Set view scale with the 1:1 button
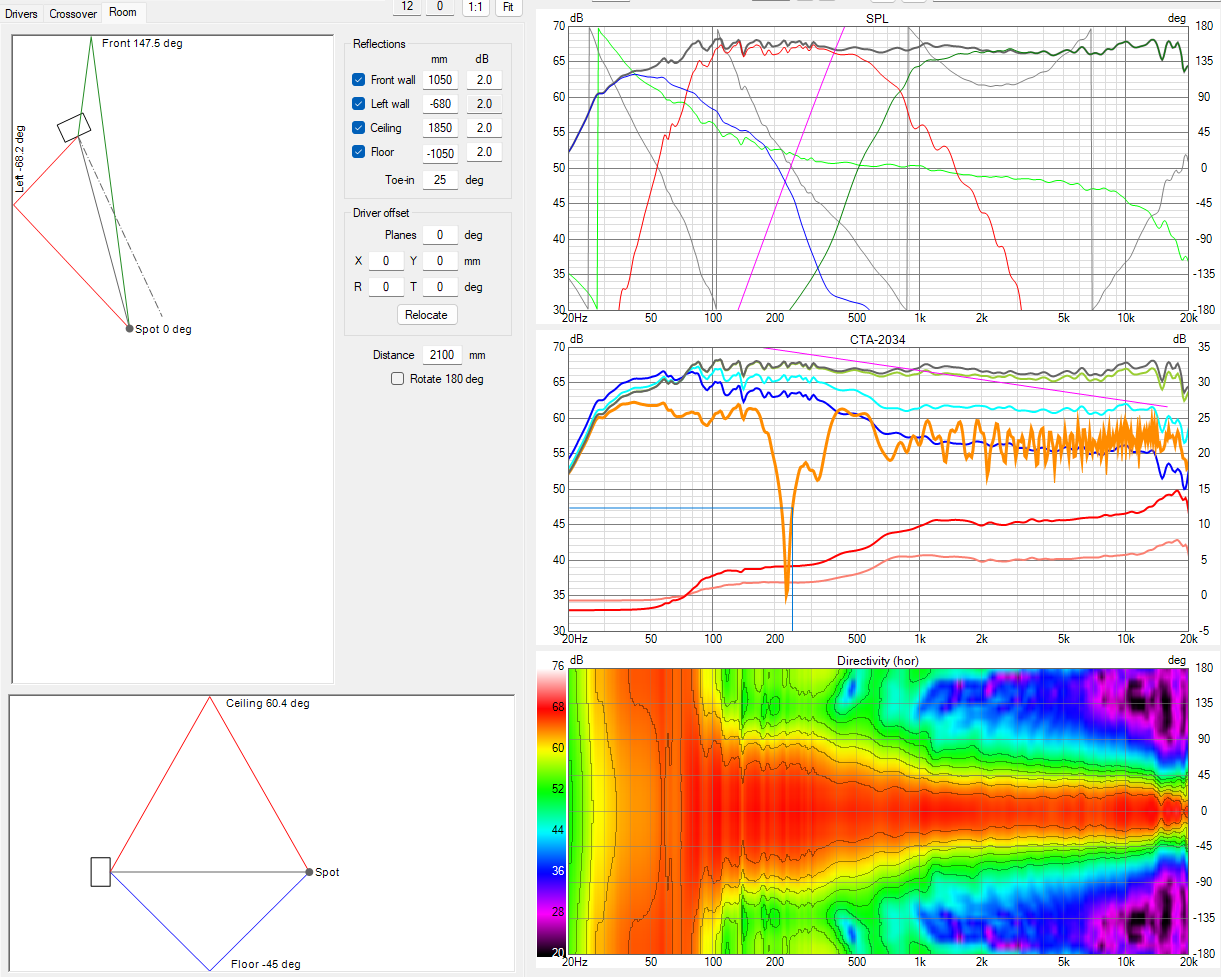The width and height of the screenshot is (1221, 977). (x=476, y=6)
